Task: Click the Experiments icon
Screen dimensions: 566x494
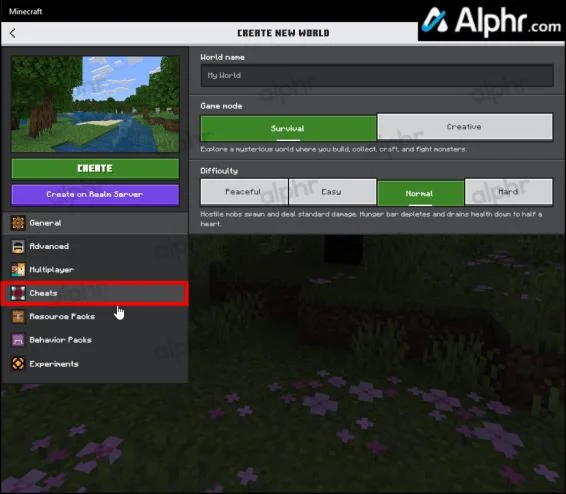Action: pyautogui.click(x=18, y=363)
